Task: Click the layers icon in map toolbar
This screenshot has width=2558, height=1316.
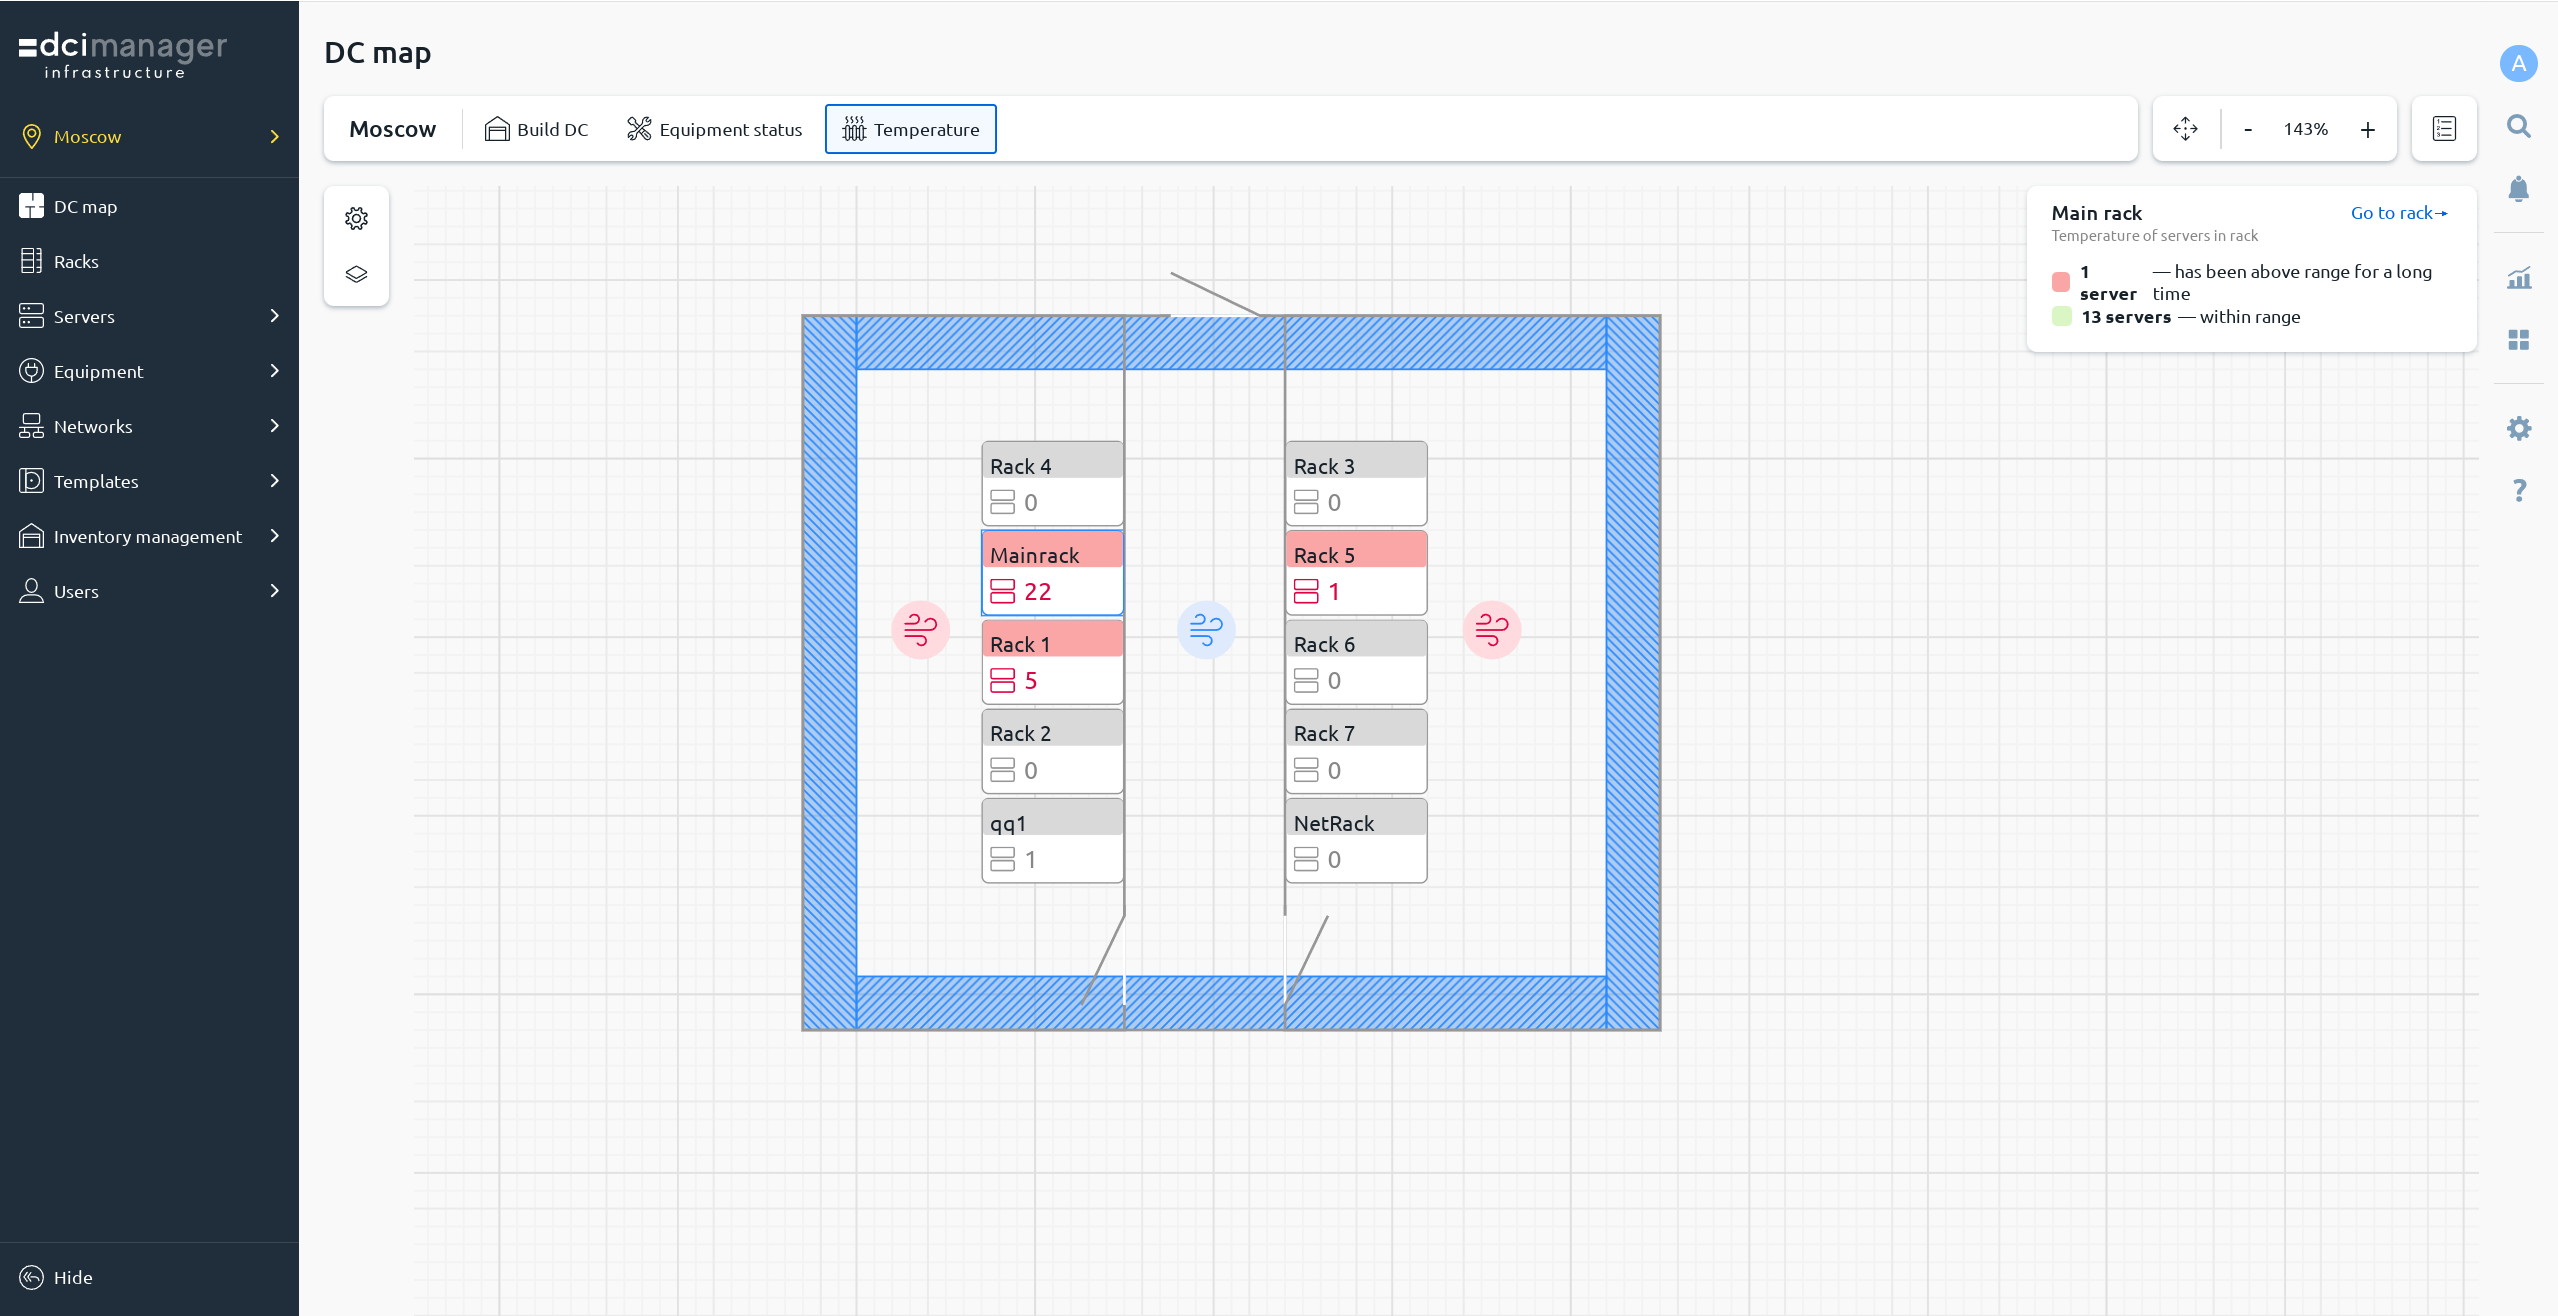Action: 356,274
